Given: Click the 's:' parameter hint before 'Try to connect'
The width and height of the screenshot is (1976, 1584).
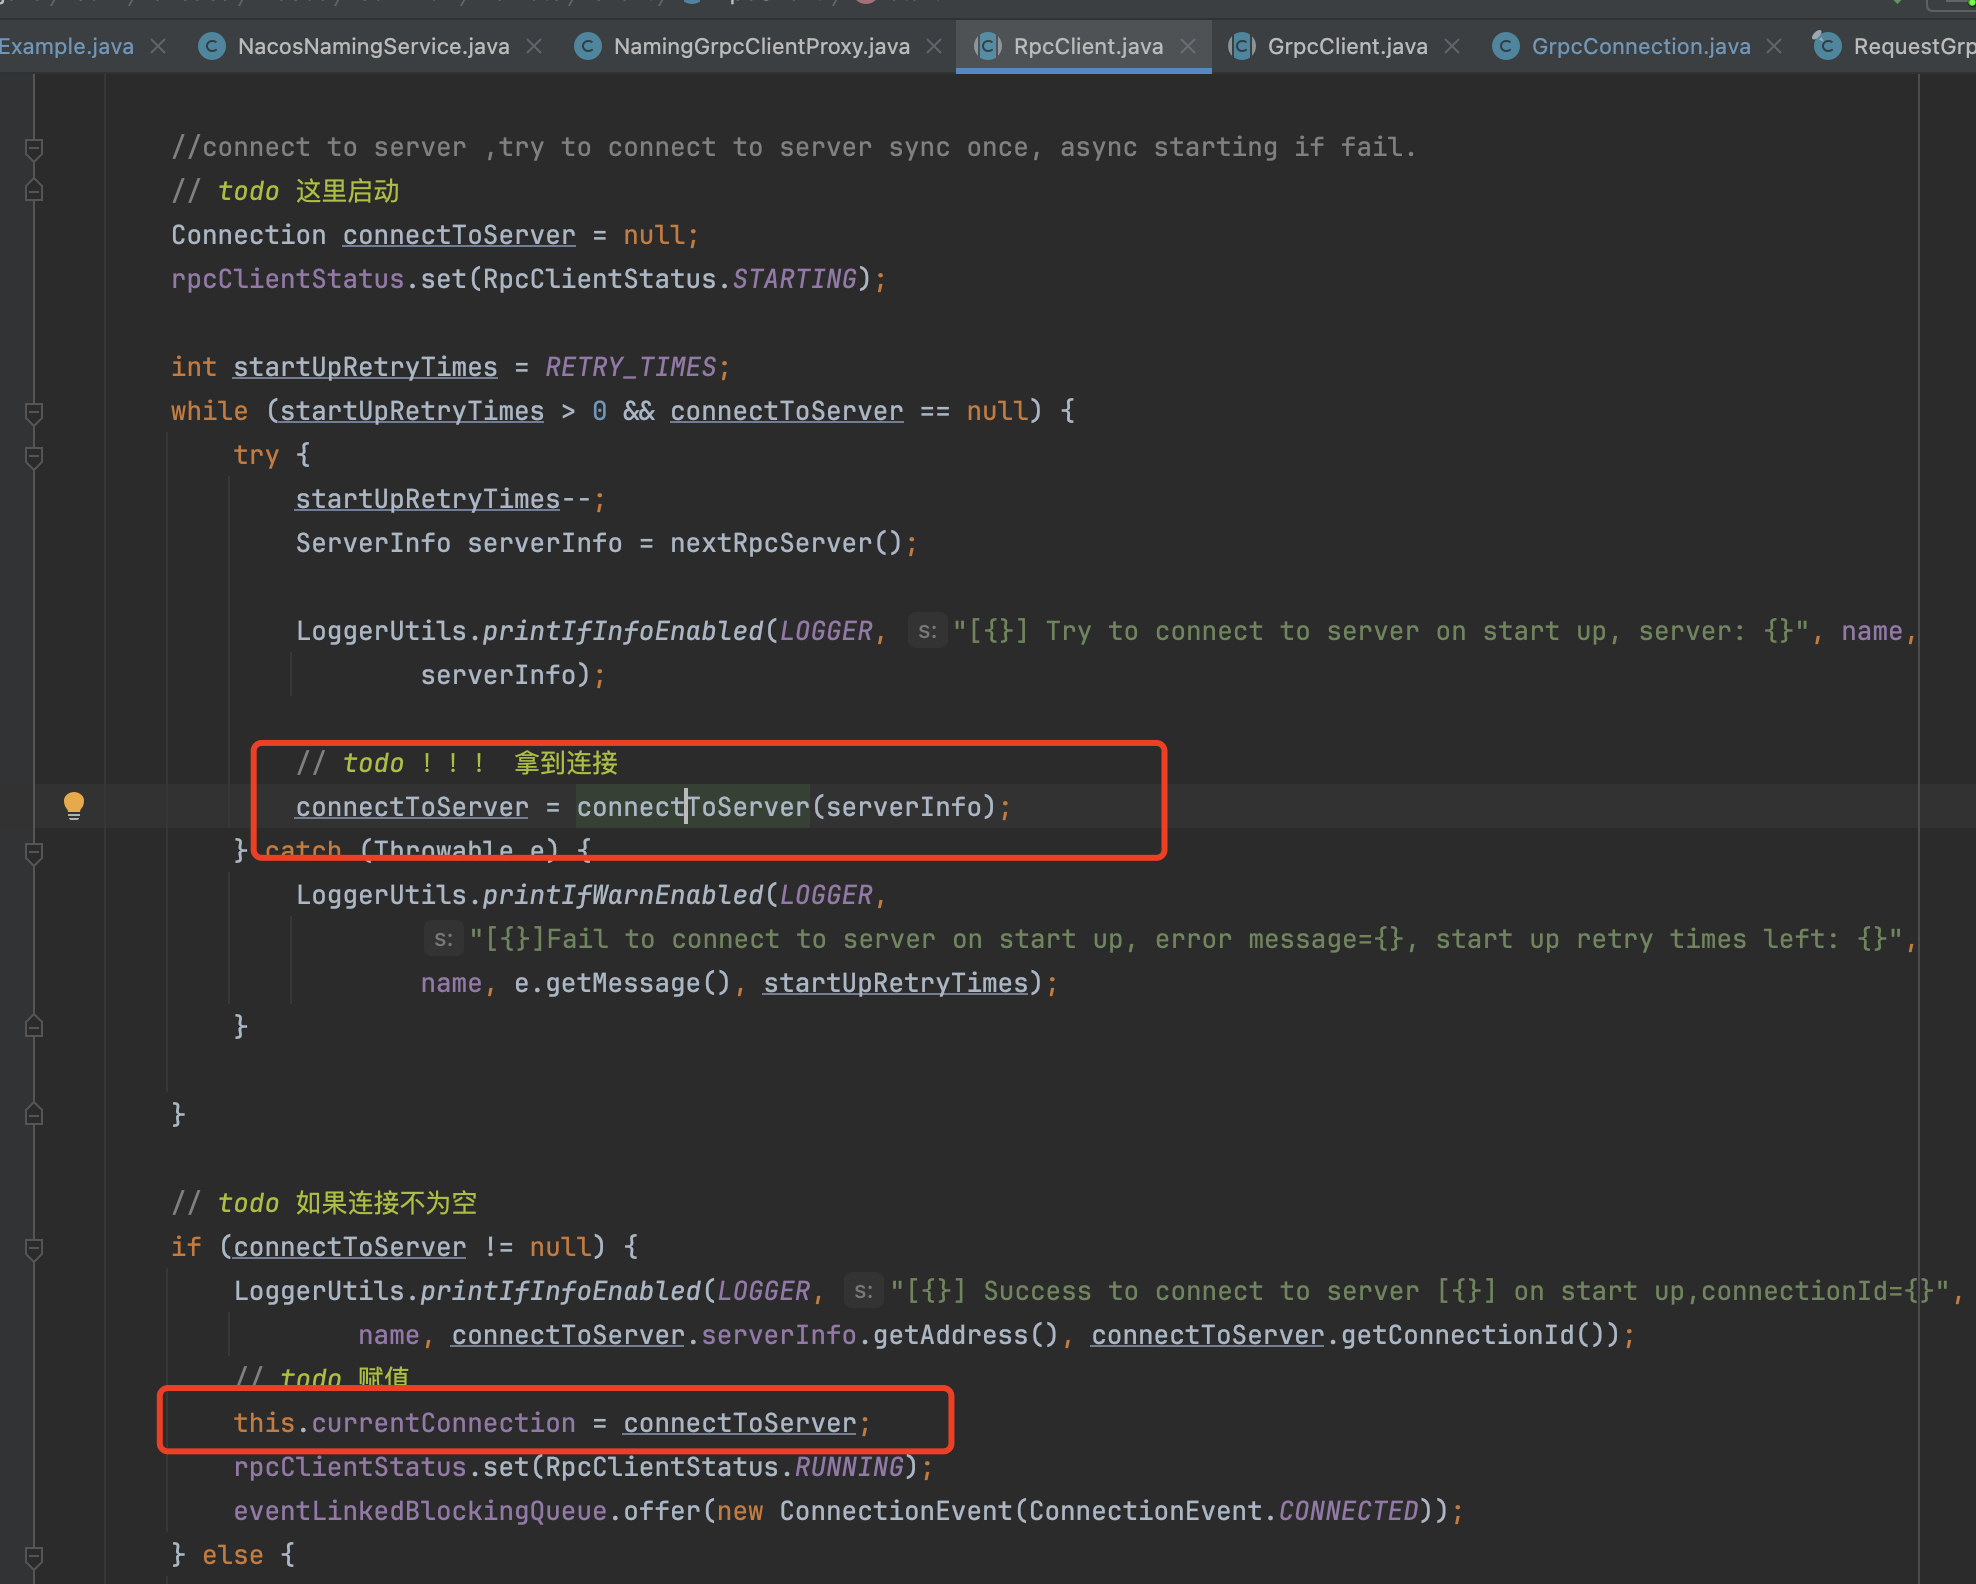Looking at the screenshot, I should 927,631.
